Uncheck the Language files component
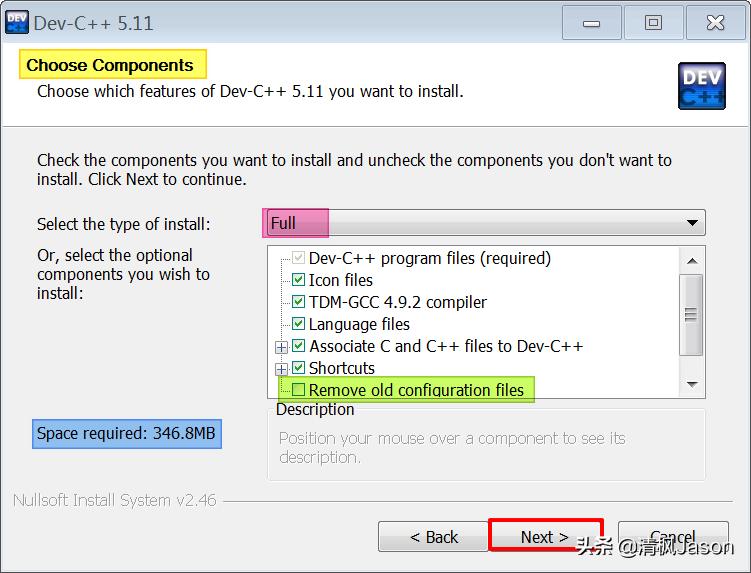Image resolution: width=751 pixels, height=573 pixels. tap(298, 324)
